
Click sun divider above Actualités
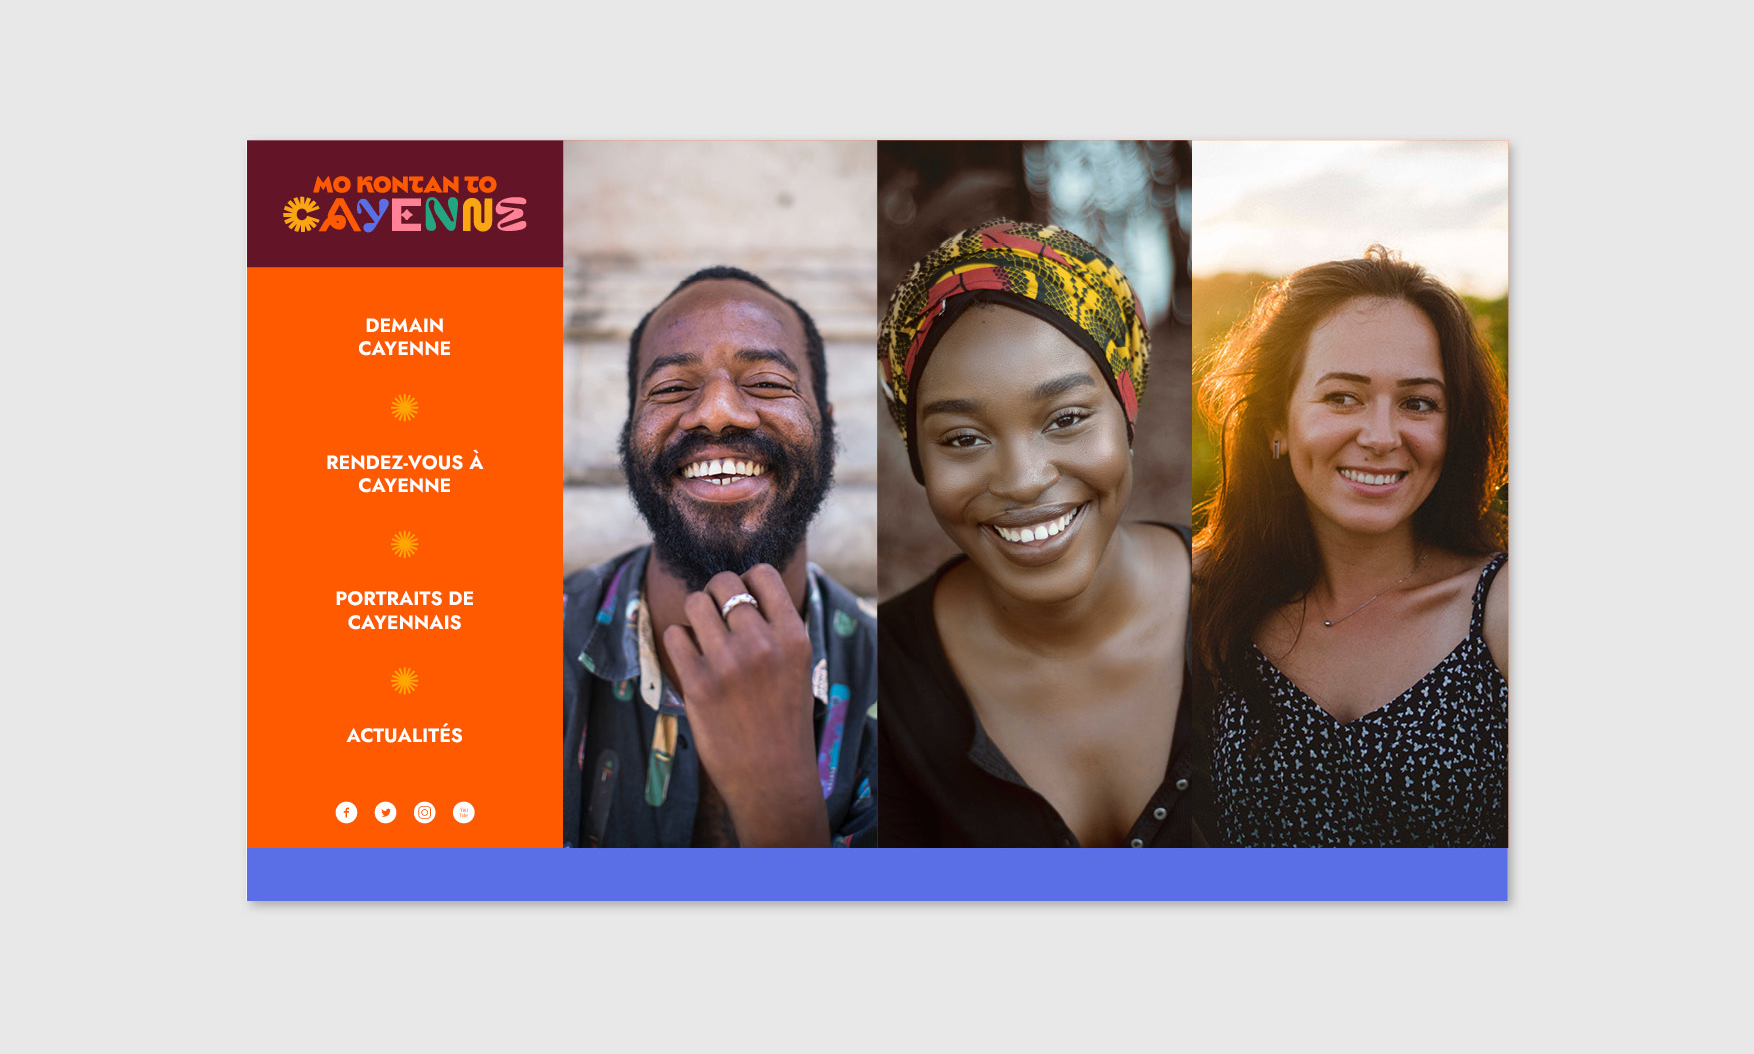click(x=404, y=681)
